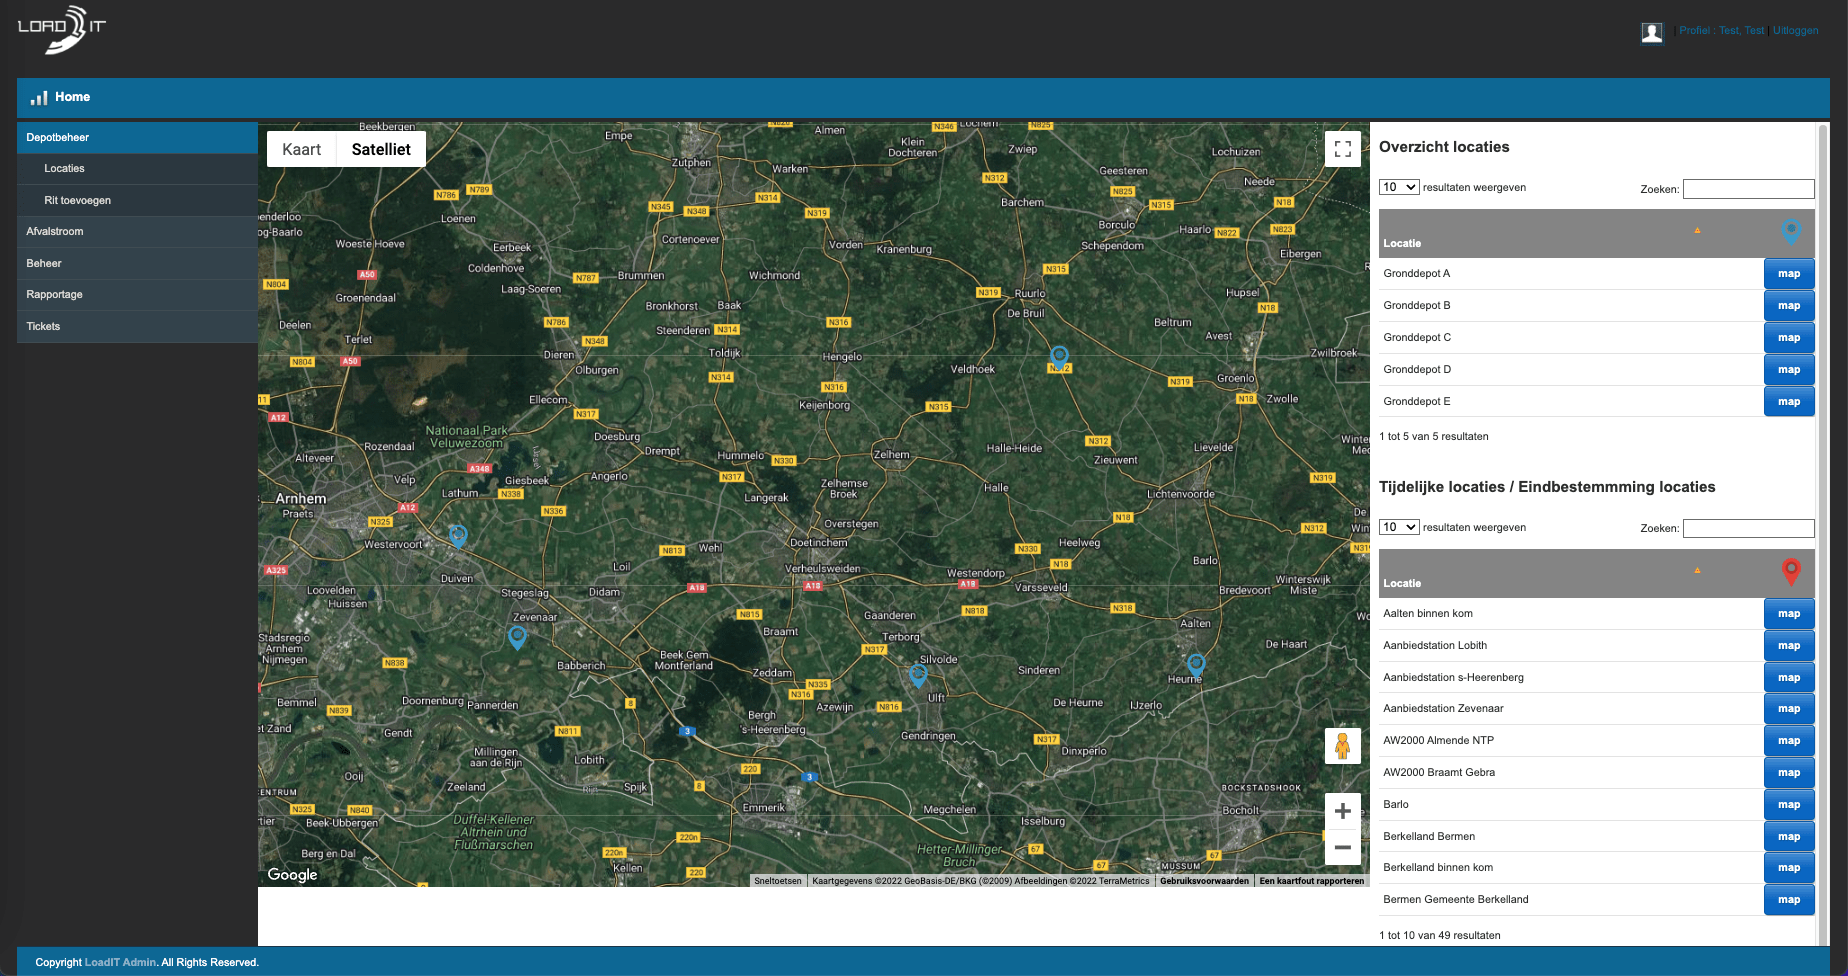The image size is (1848, 976).
Task: Switch map to Satelliet view
Action: tap(381, 149)
